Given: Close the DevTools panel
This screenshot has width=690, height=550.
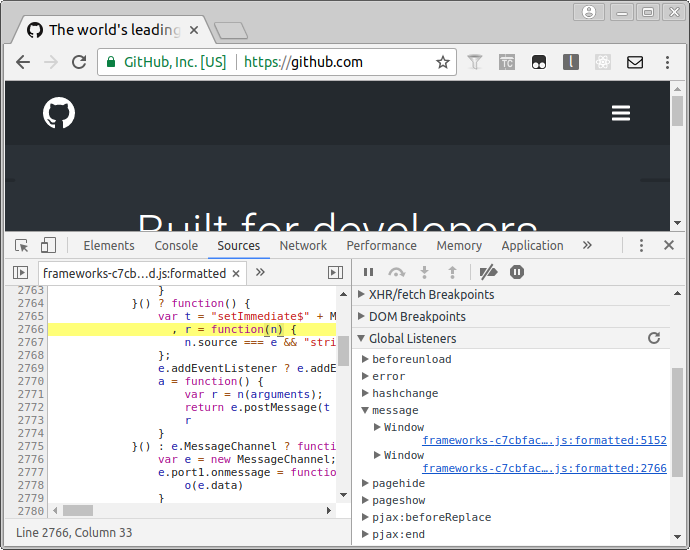Looking at the screenshot, I should point(669,245).
